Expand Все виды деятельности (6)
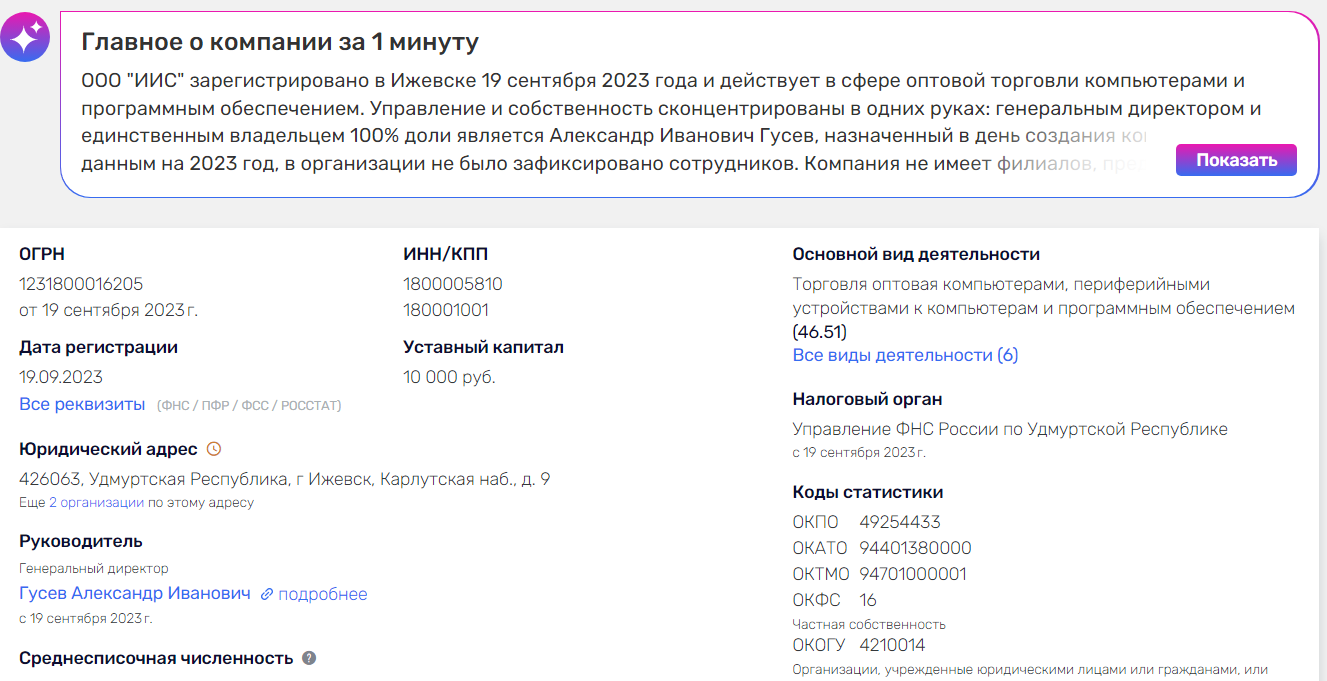Image resolution: width=1327 pixels, height=681 pixels. pos(905,355)
